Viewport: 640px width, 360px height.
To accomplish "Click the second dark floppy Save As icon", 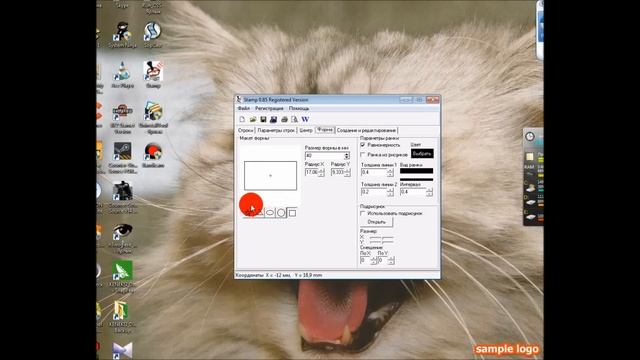I will pyautogui.click(x=273, y=119).
